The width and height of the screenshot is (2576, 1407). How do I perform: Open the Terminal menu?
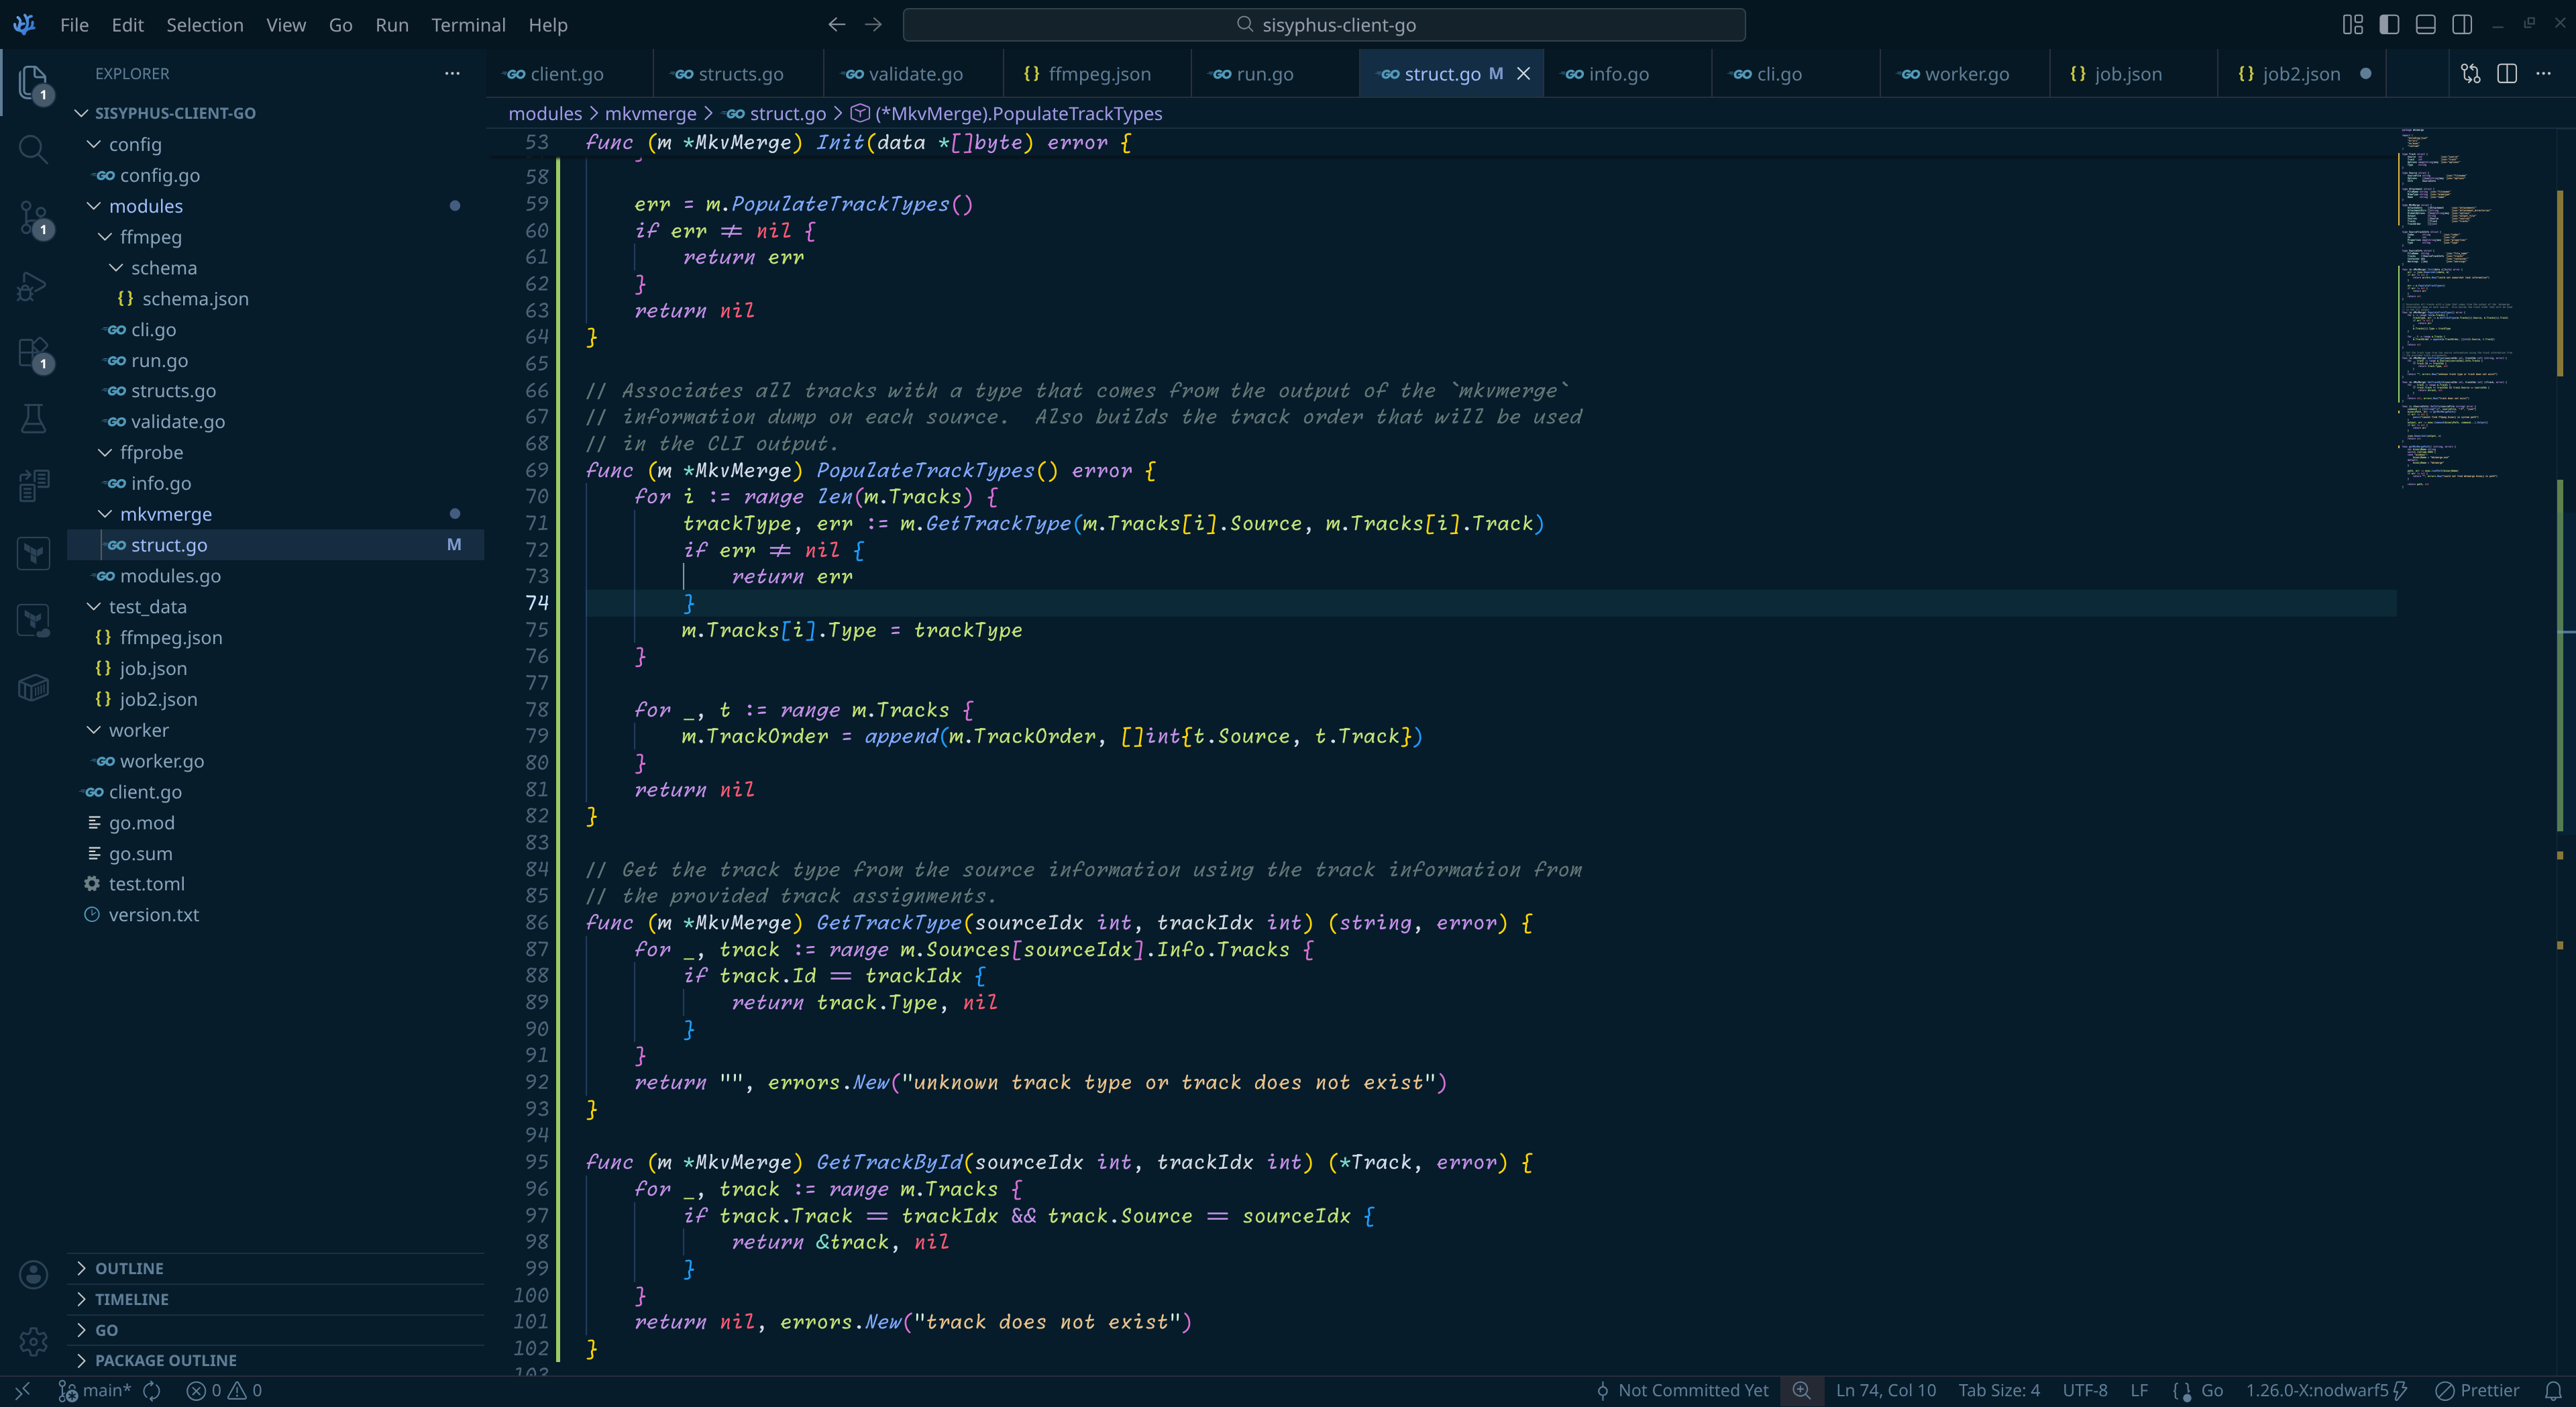468,25
